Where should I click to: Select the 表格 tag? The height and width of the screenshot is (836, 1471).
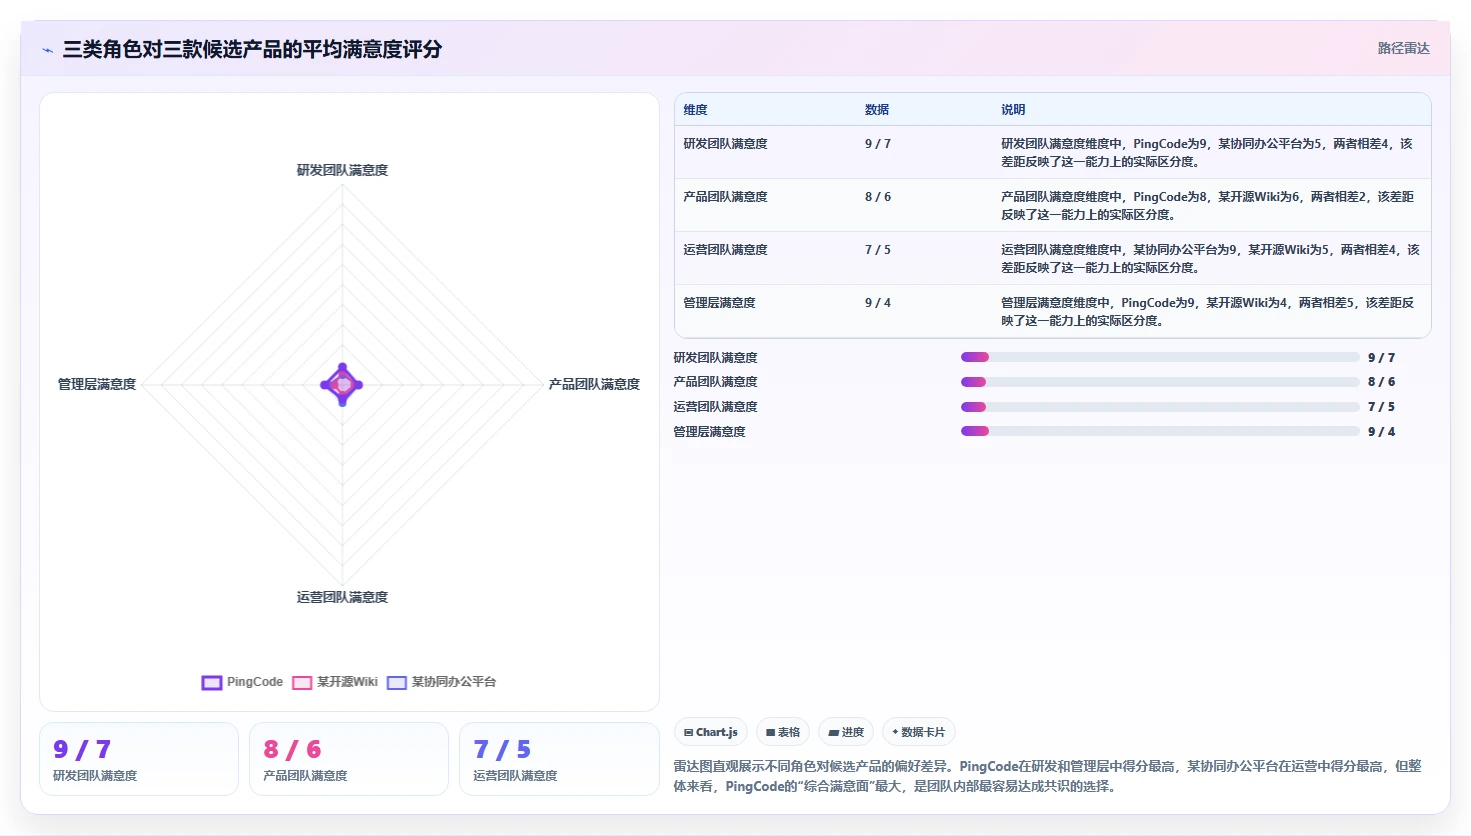click(x=783, y=732)
